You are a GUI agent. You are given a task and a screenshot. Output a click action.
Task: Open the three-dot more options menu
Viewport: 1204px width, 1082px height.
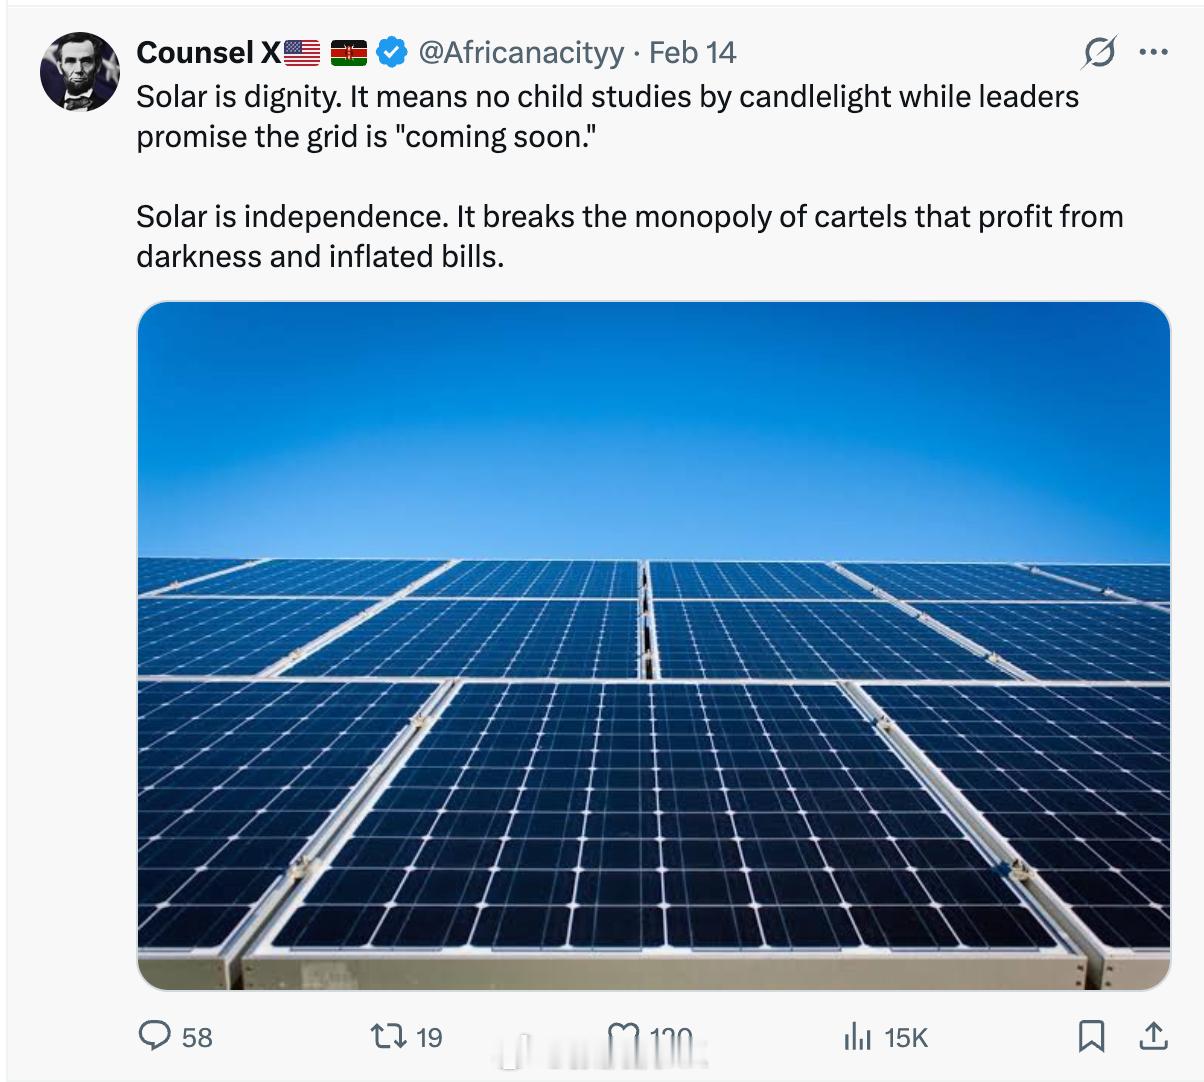1153,52
